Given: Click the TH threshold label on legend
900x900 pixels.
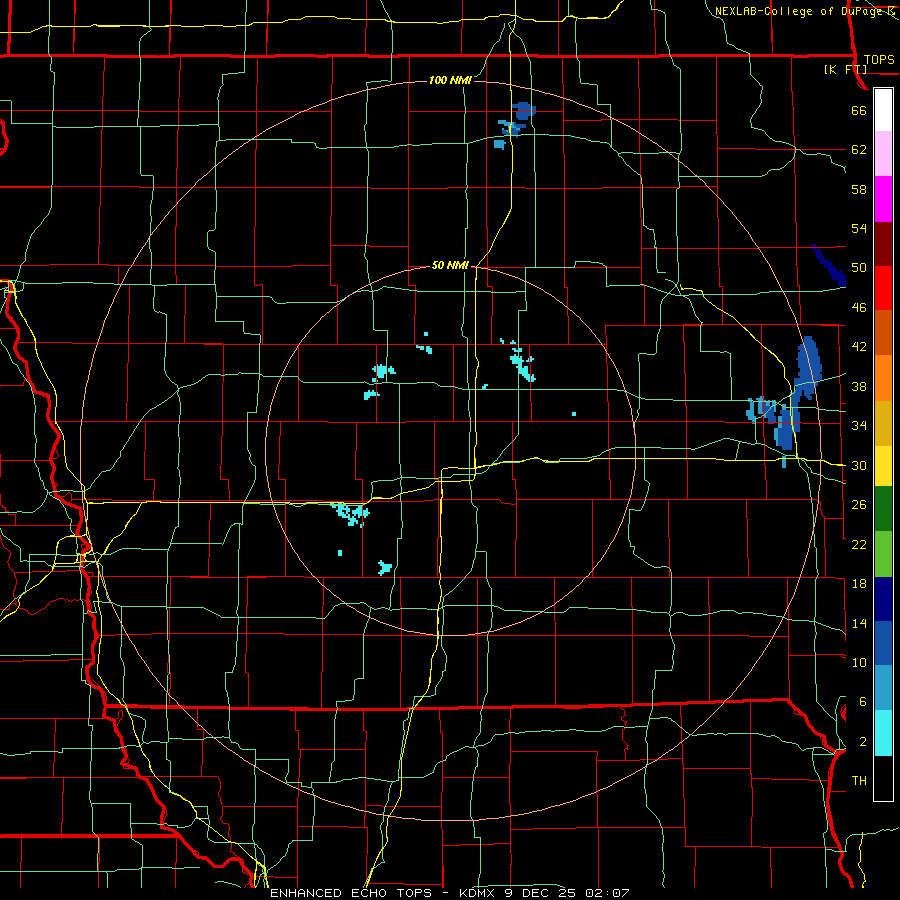Looking at the screenshot, I should 859,781.
